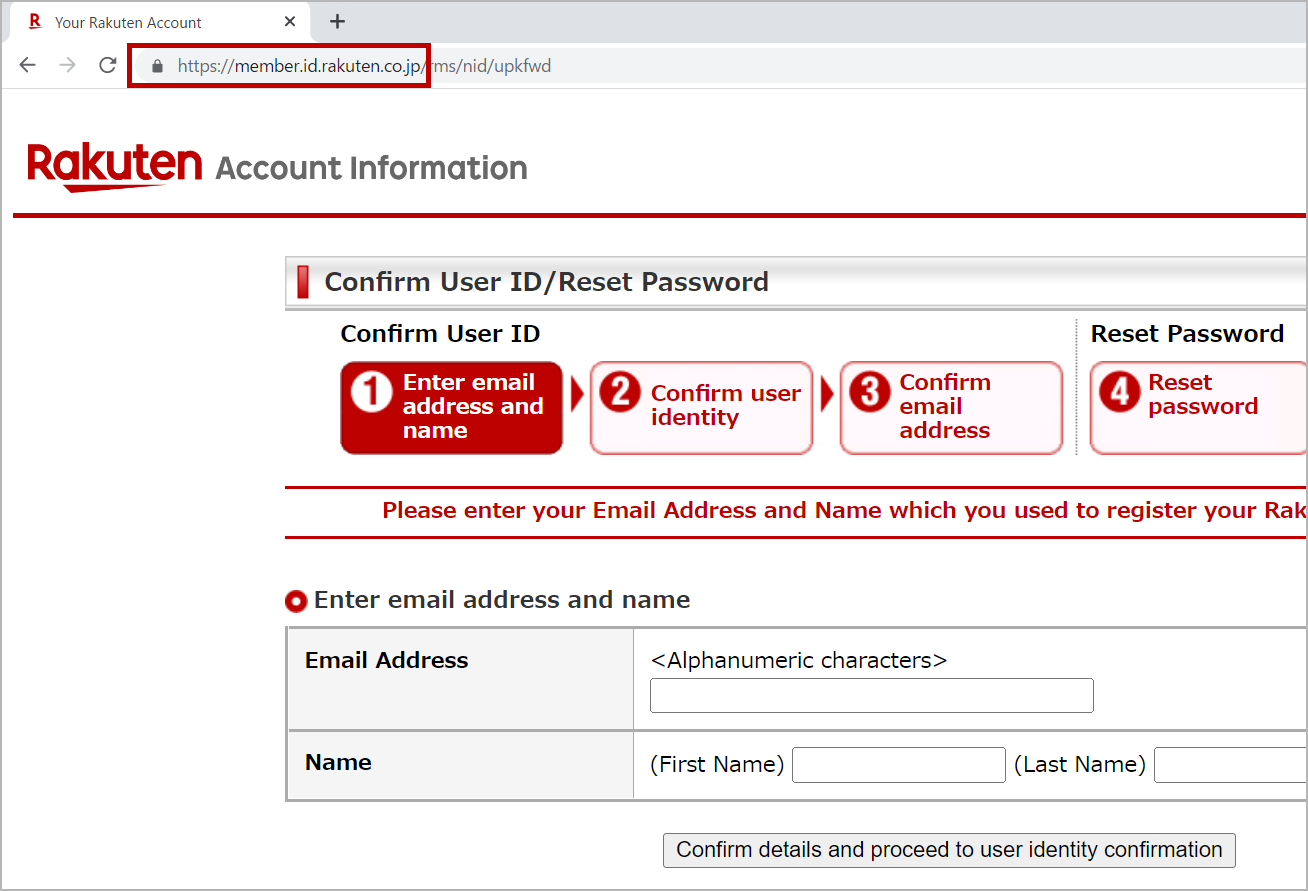Reload the page using the refresh icon
Image resolution: width=1308 pixels, height=891 pixels.
(107, 65)
